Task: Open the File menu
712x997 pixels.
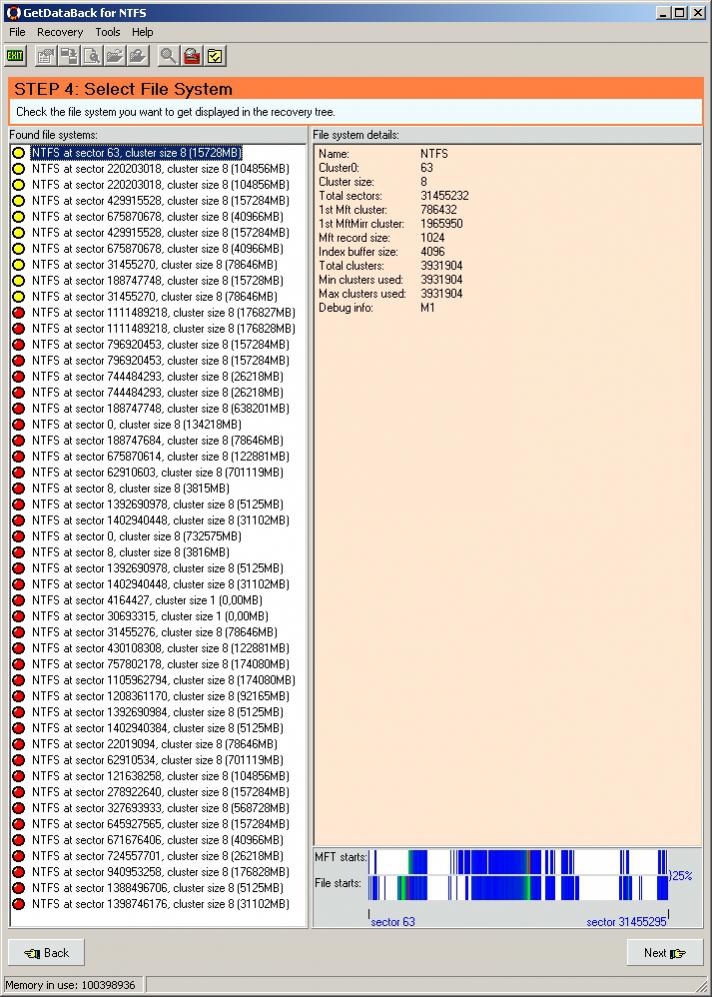Action: point(17,32)
